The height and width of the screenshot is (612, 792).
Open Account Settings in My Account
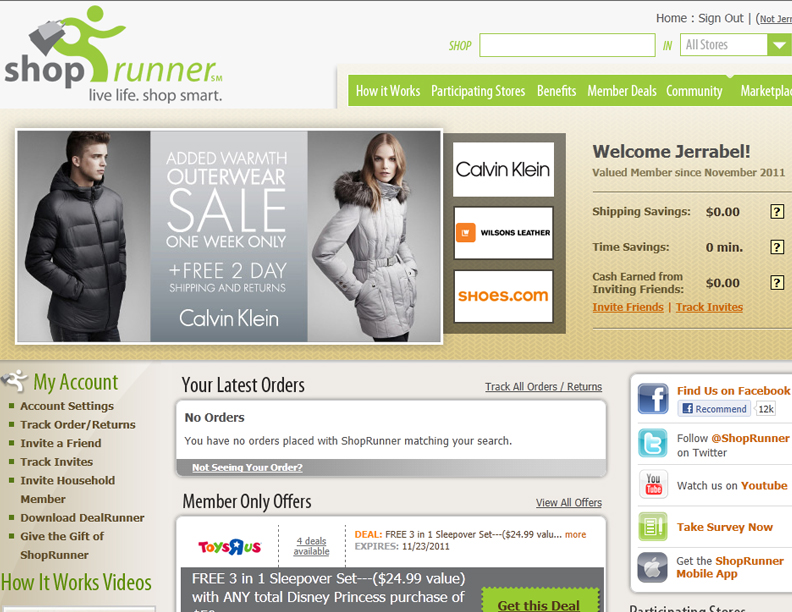click(67, 406)
